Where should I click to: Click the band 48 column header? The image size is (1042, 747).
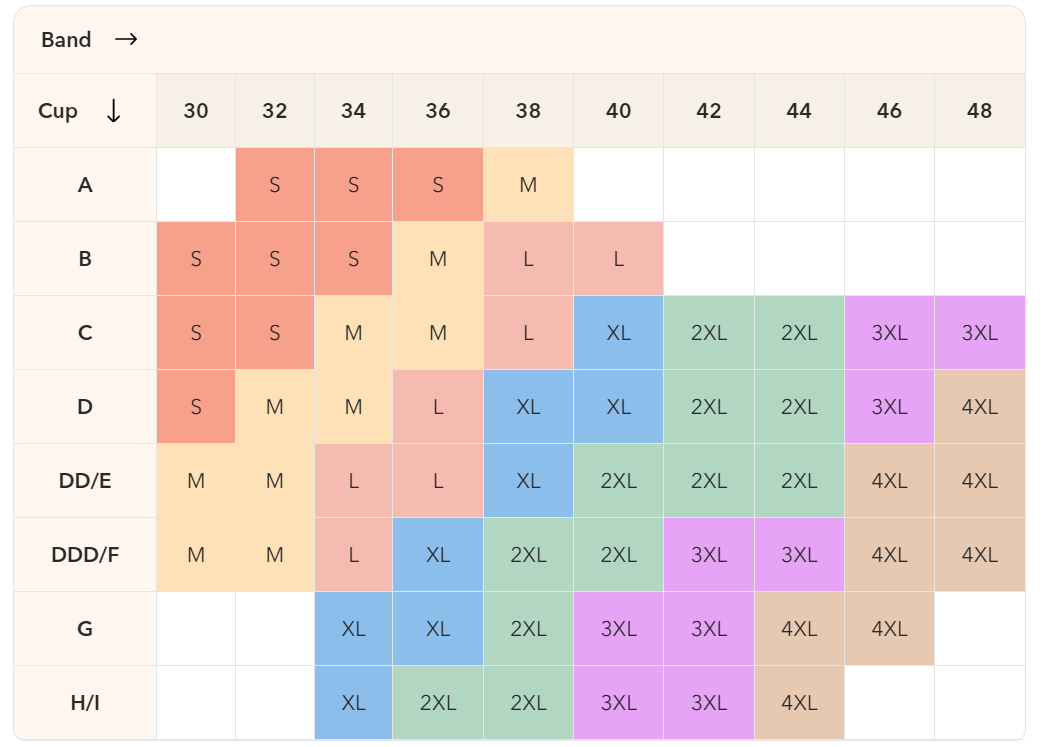pyautogui.click(x=979, y=111)
